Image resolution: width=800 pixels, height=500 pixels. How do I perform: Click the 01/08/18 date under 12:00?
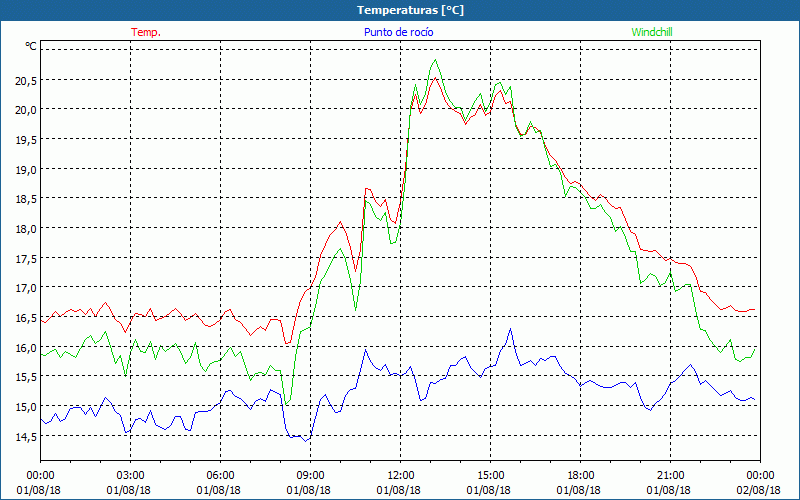[x=399, y=490]
